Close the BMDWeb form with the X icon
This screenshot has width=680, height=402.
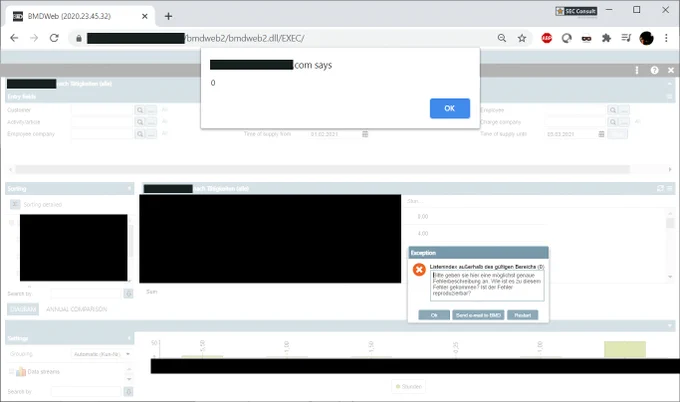(671, 70)
